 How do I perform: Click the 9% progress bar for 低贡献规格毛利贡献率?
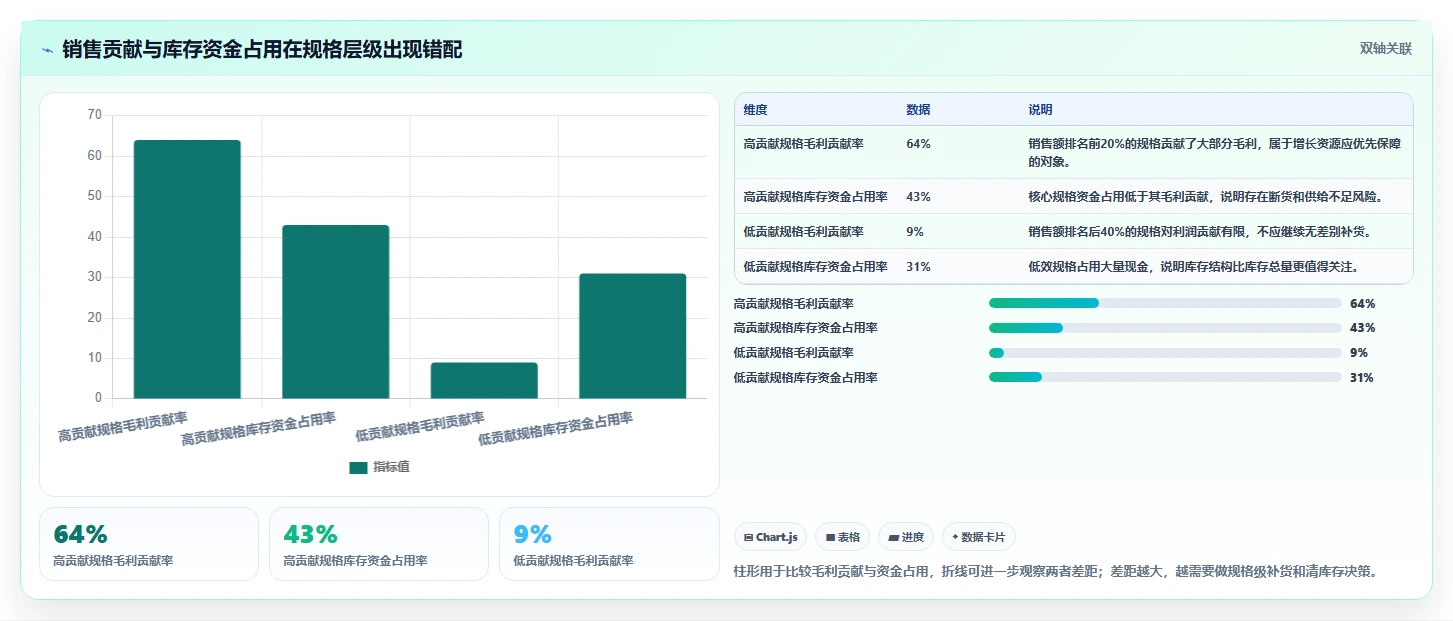[1165, 353]
